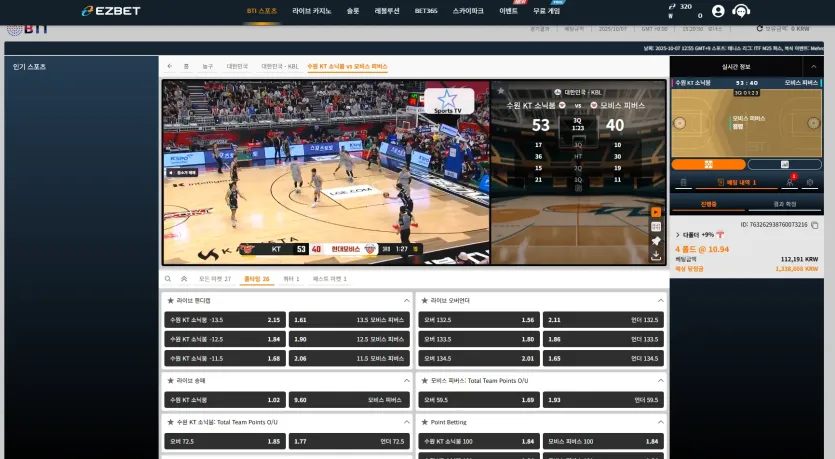The height and width of the screenshot is (459, 835).
Task: Star the 라이브 핸디캡 market
Action: tap(170, 301)
